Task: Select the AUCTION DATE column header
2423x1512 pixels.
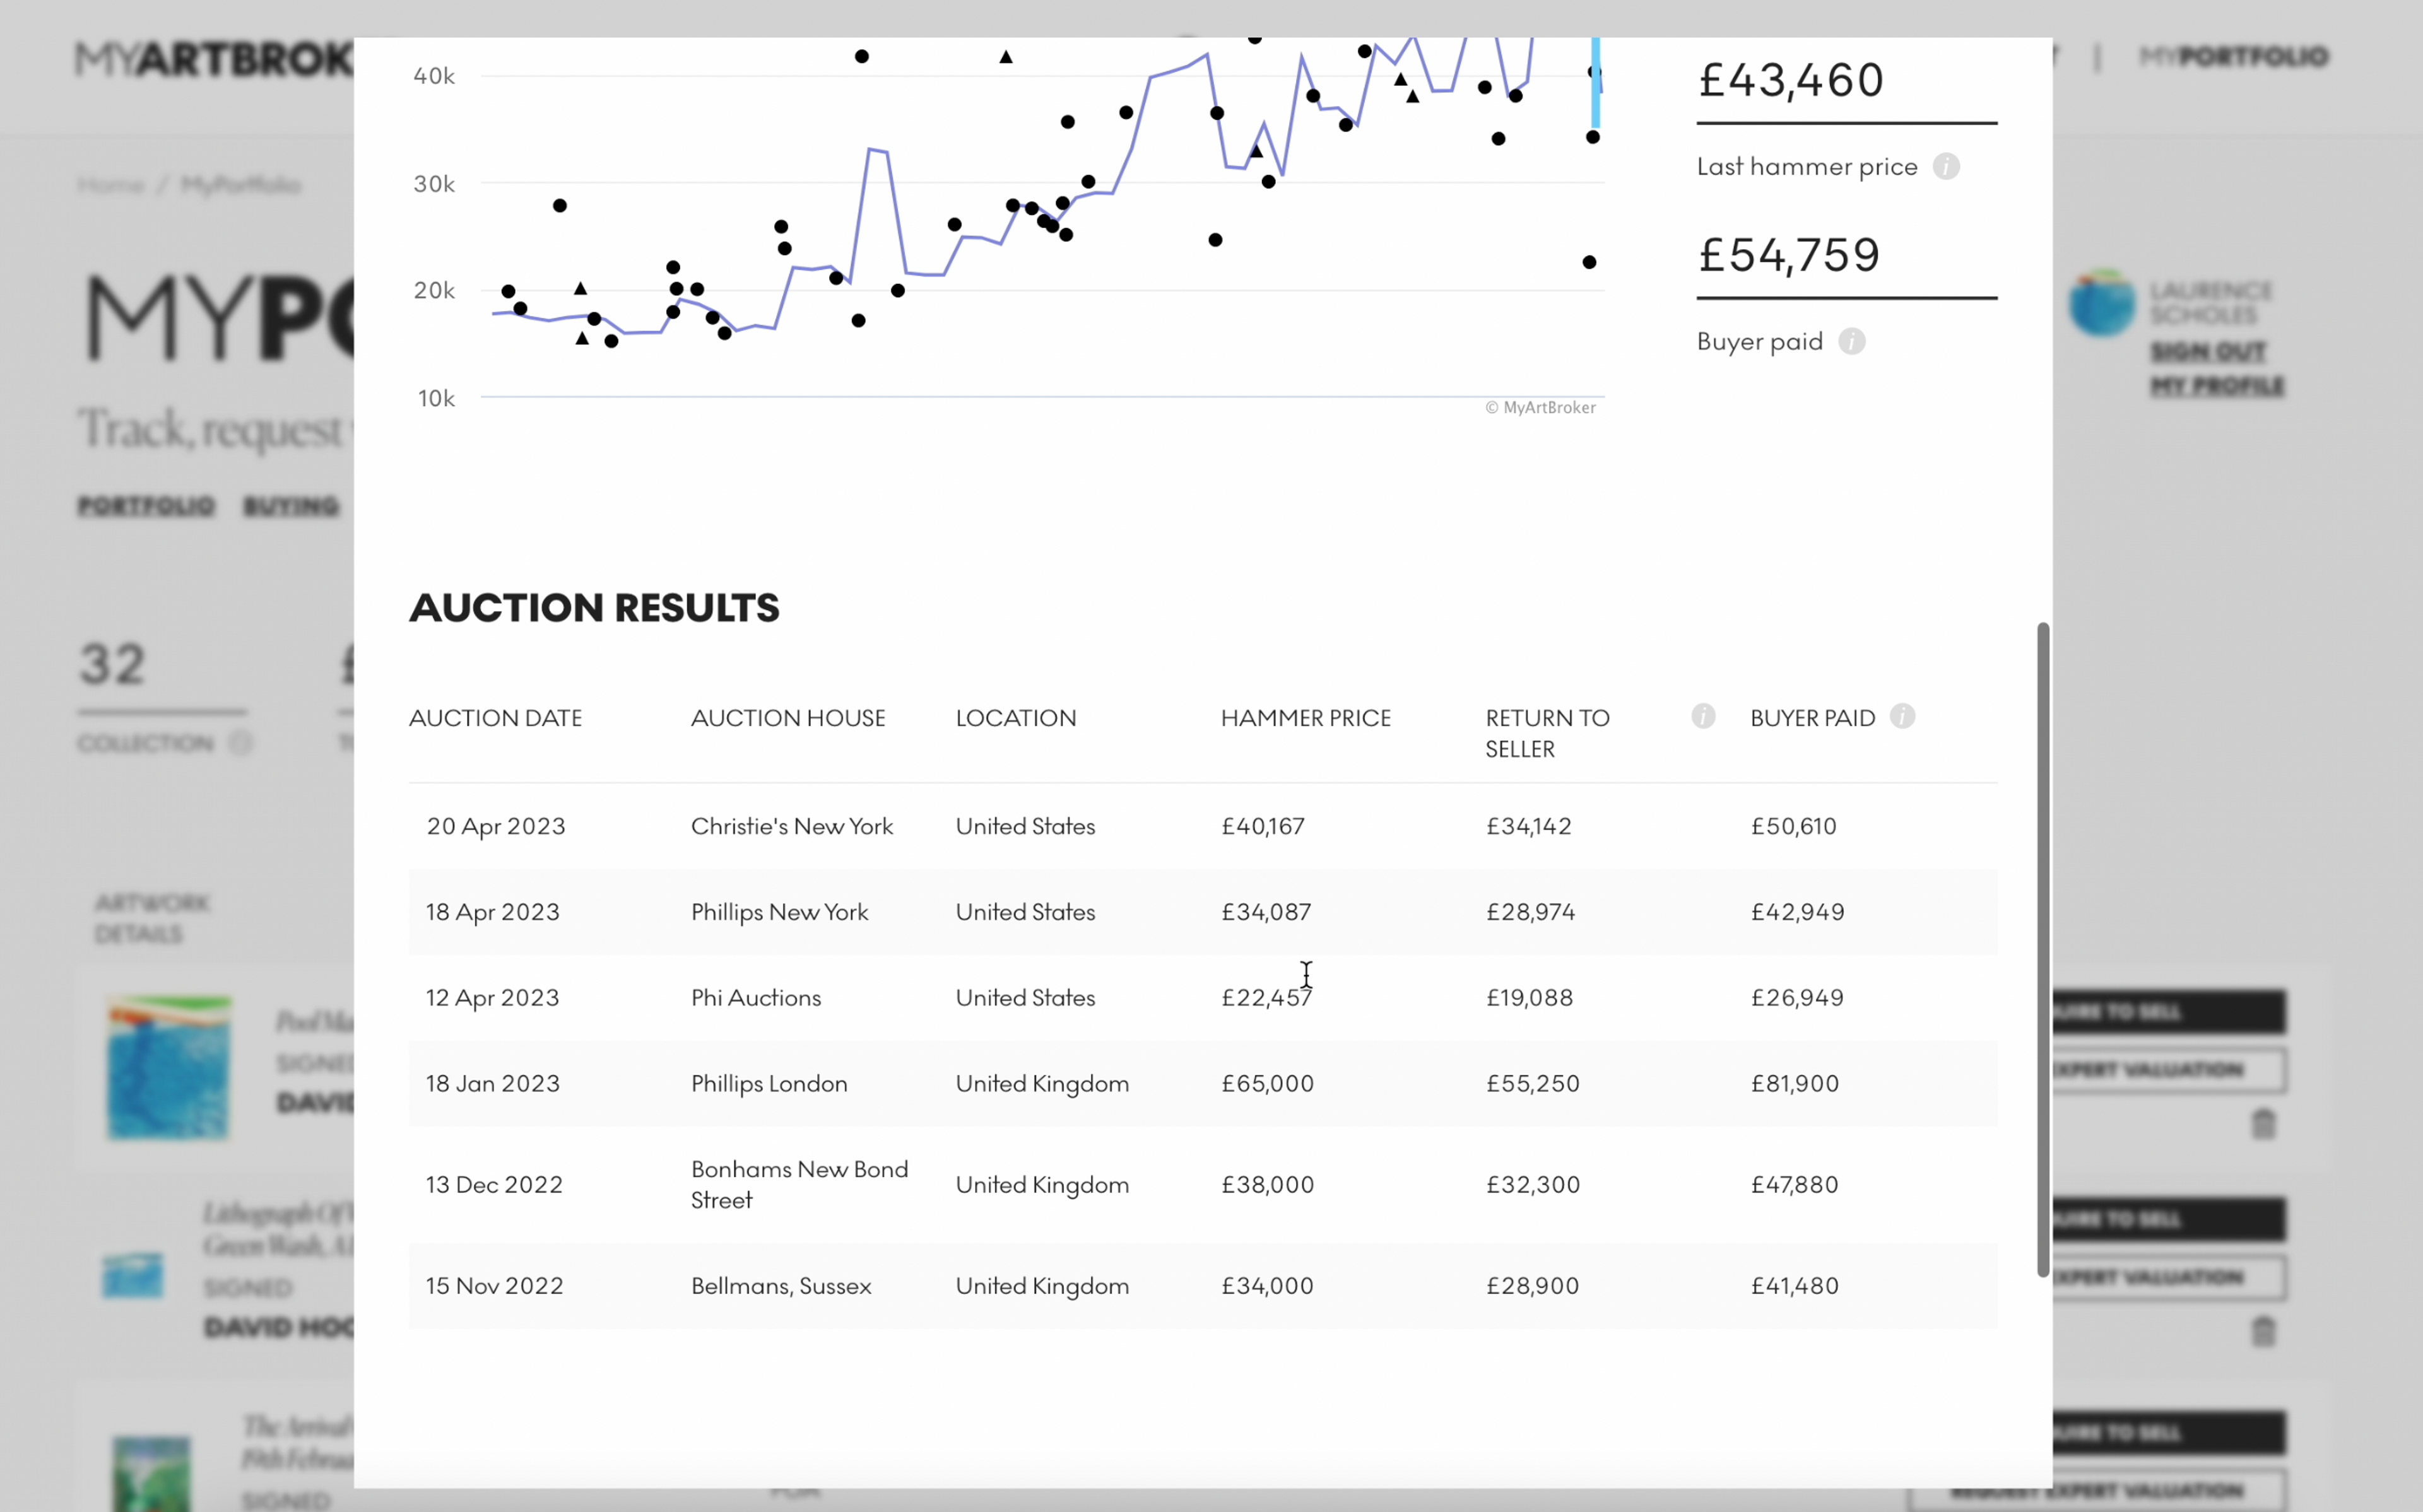Action: [x=495, y=718]
